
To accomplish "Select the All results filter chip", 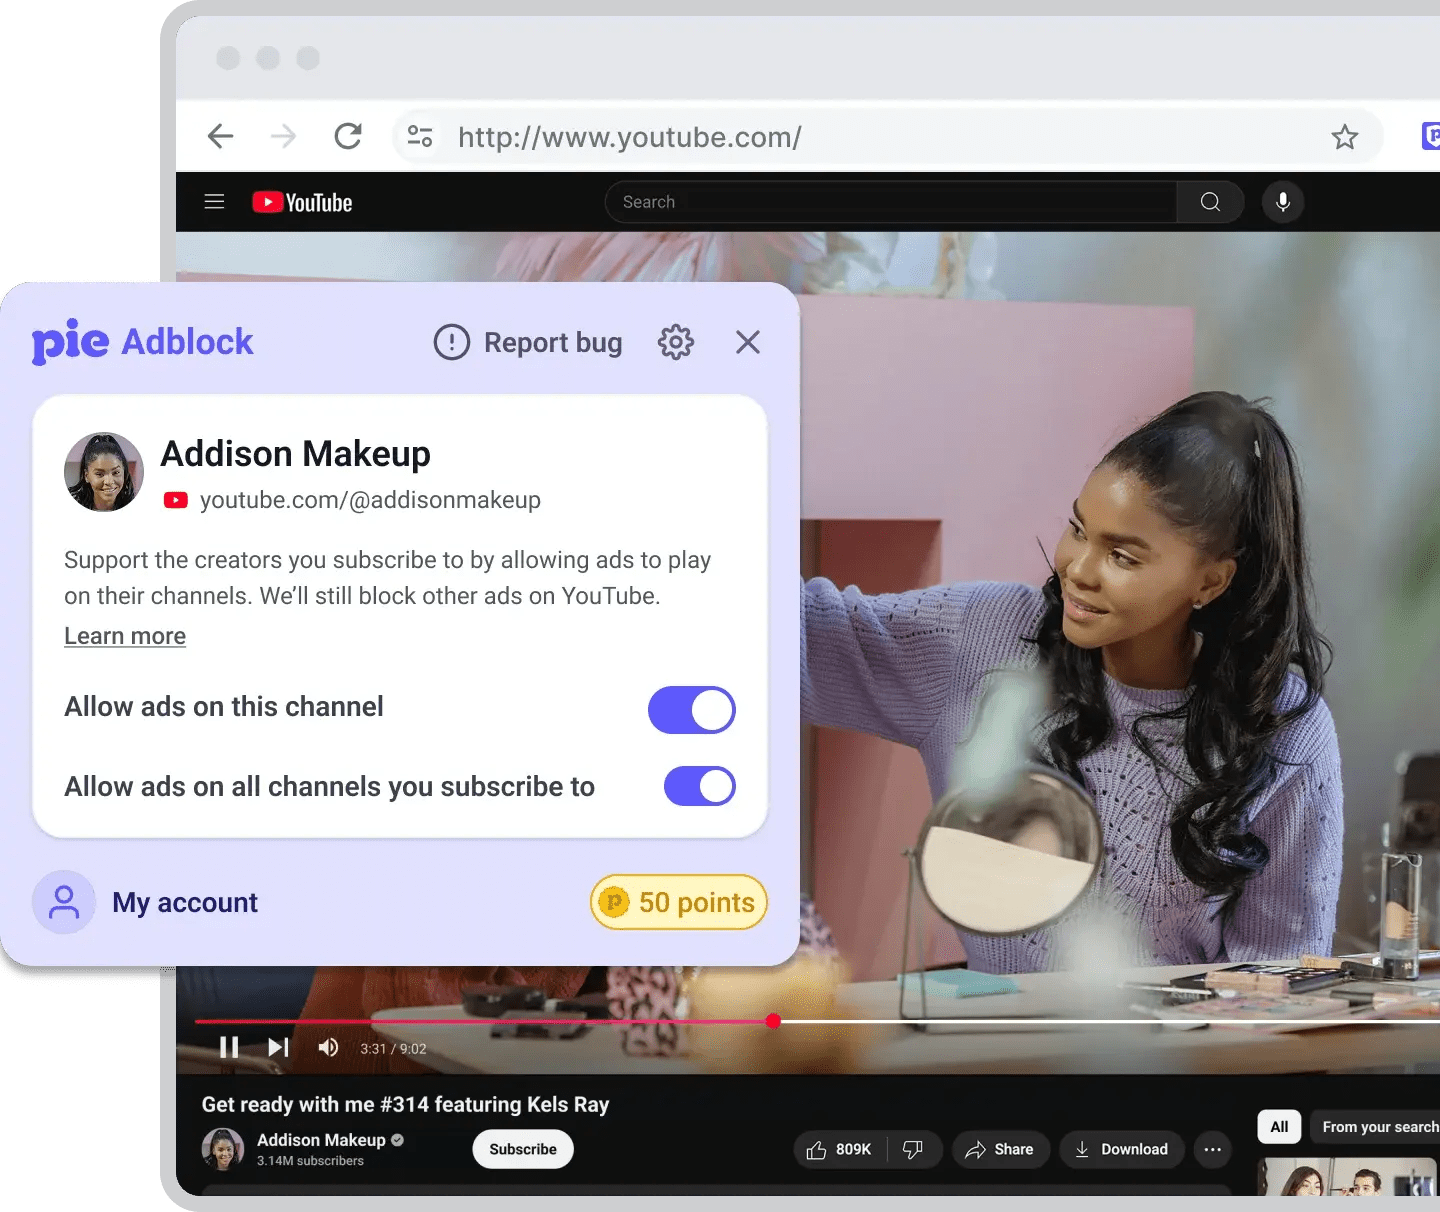I will tap(1278, 1126).
